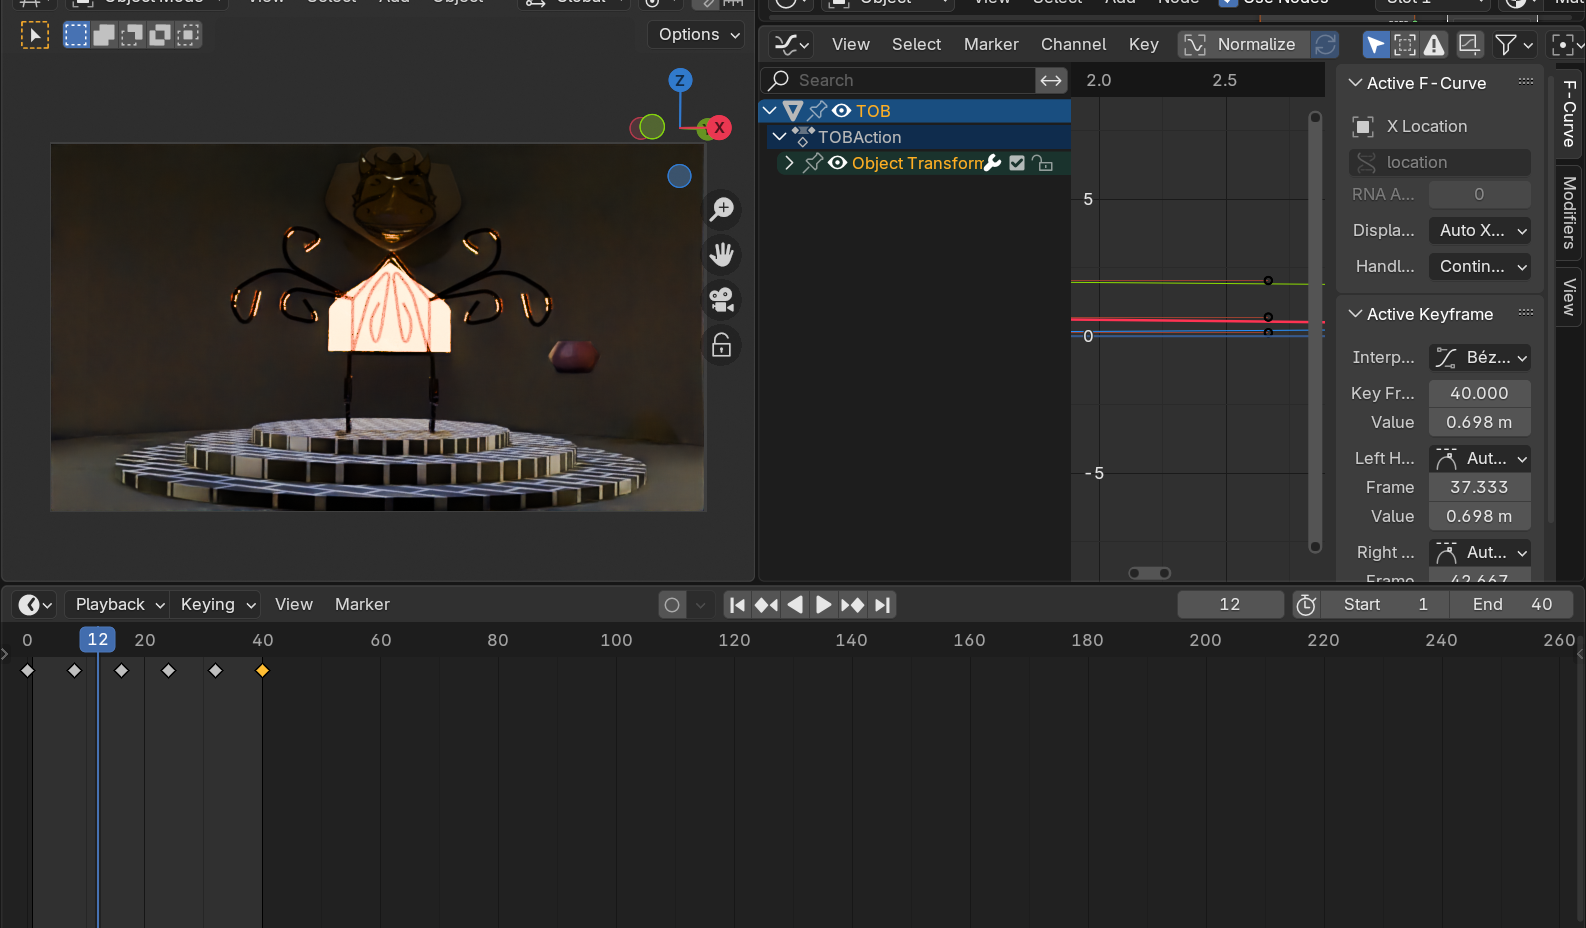
Task: Click the Graph Editor type icon
Action: click(x=791, y=44)
